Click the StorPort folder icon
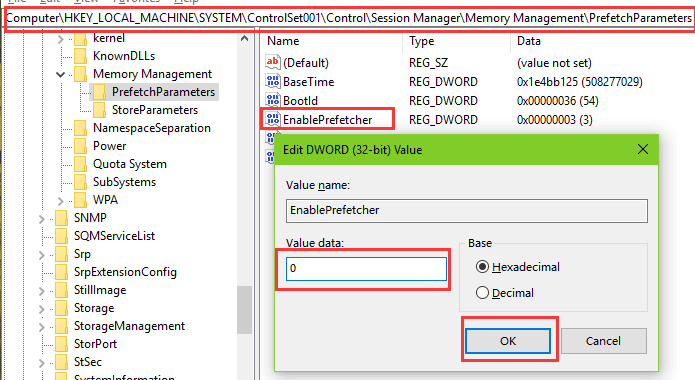695x380 pixels. 62,344
